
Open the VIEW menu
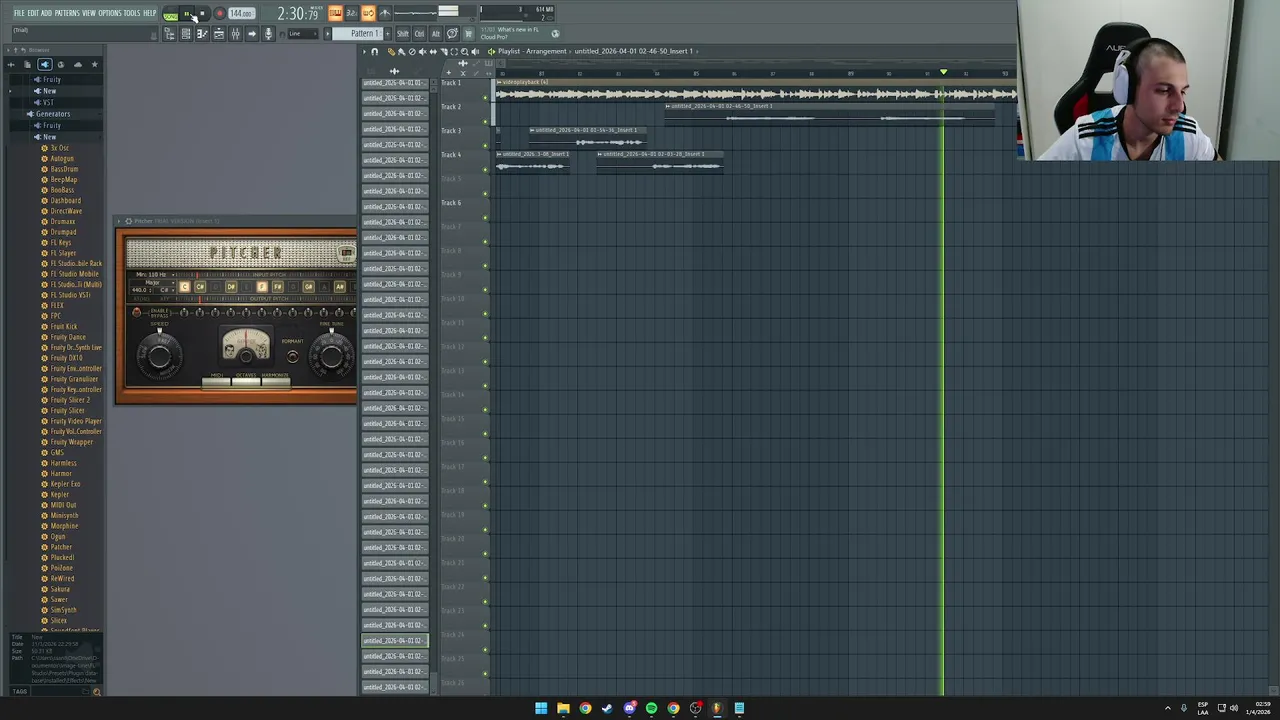pyautogui.click(x=89, y=13)
